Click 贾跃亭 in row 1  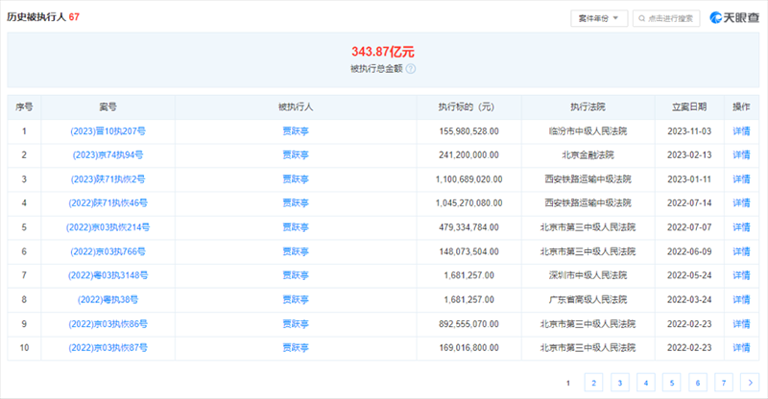click(295, 131)
